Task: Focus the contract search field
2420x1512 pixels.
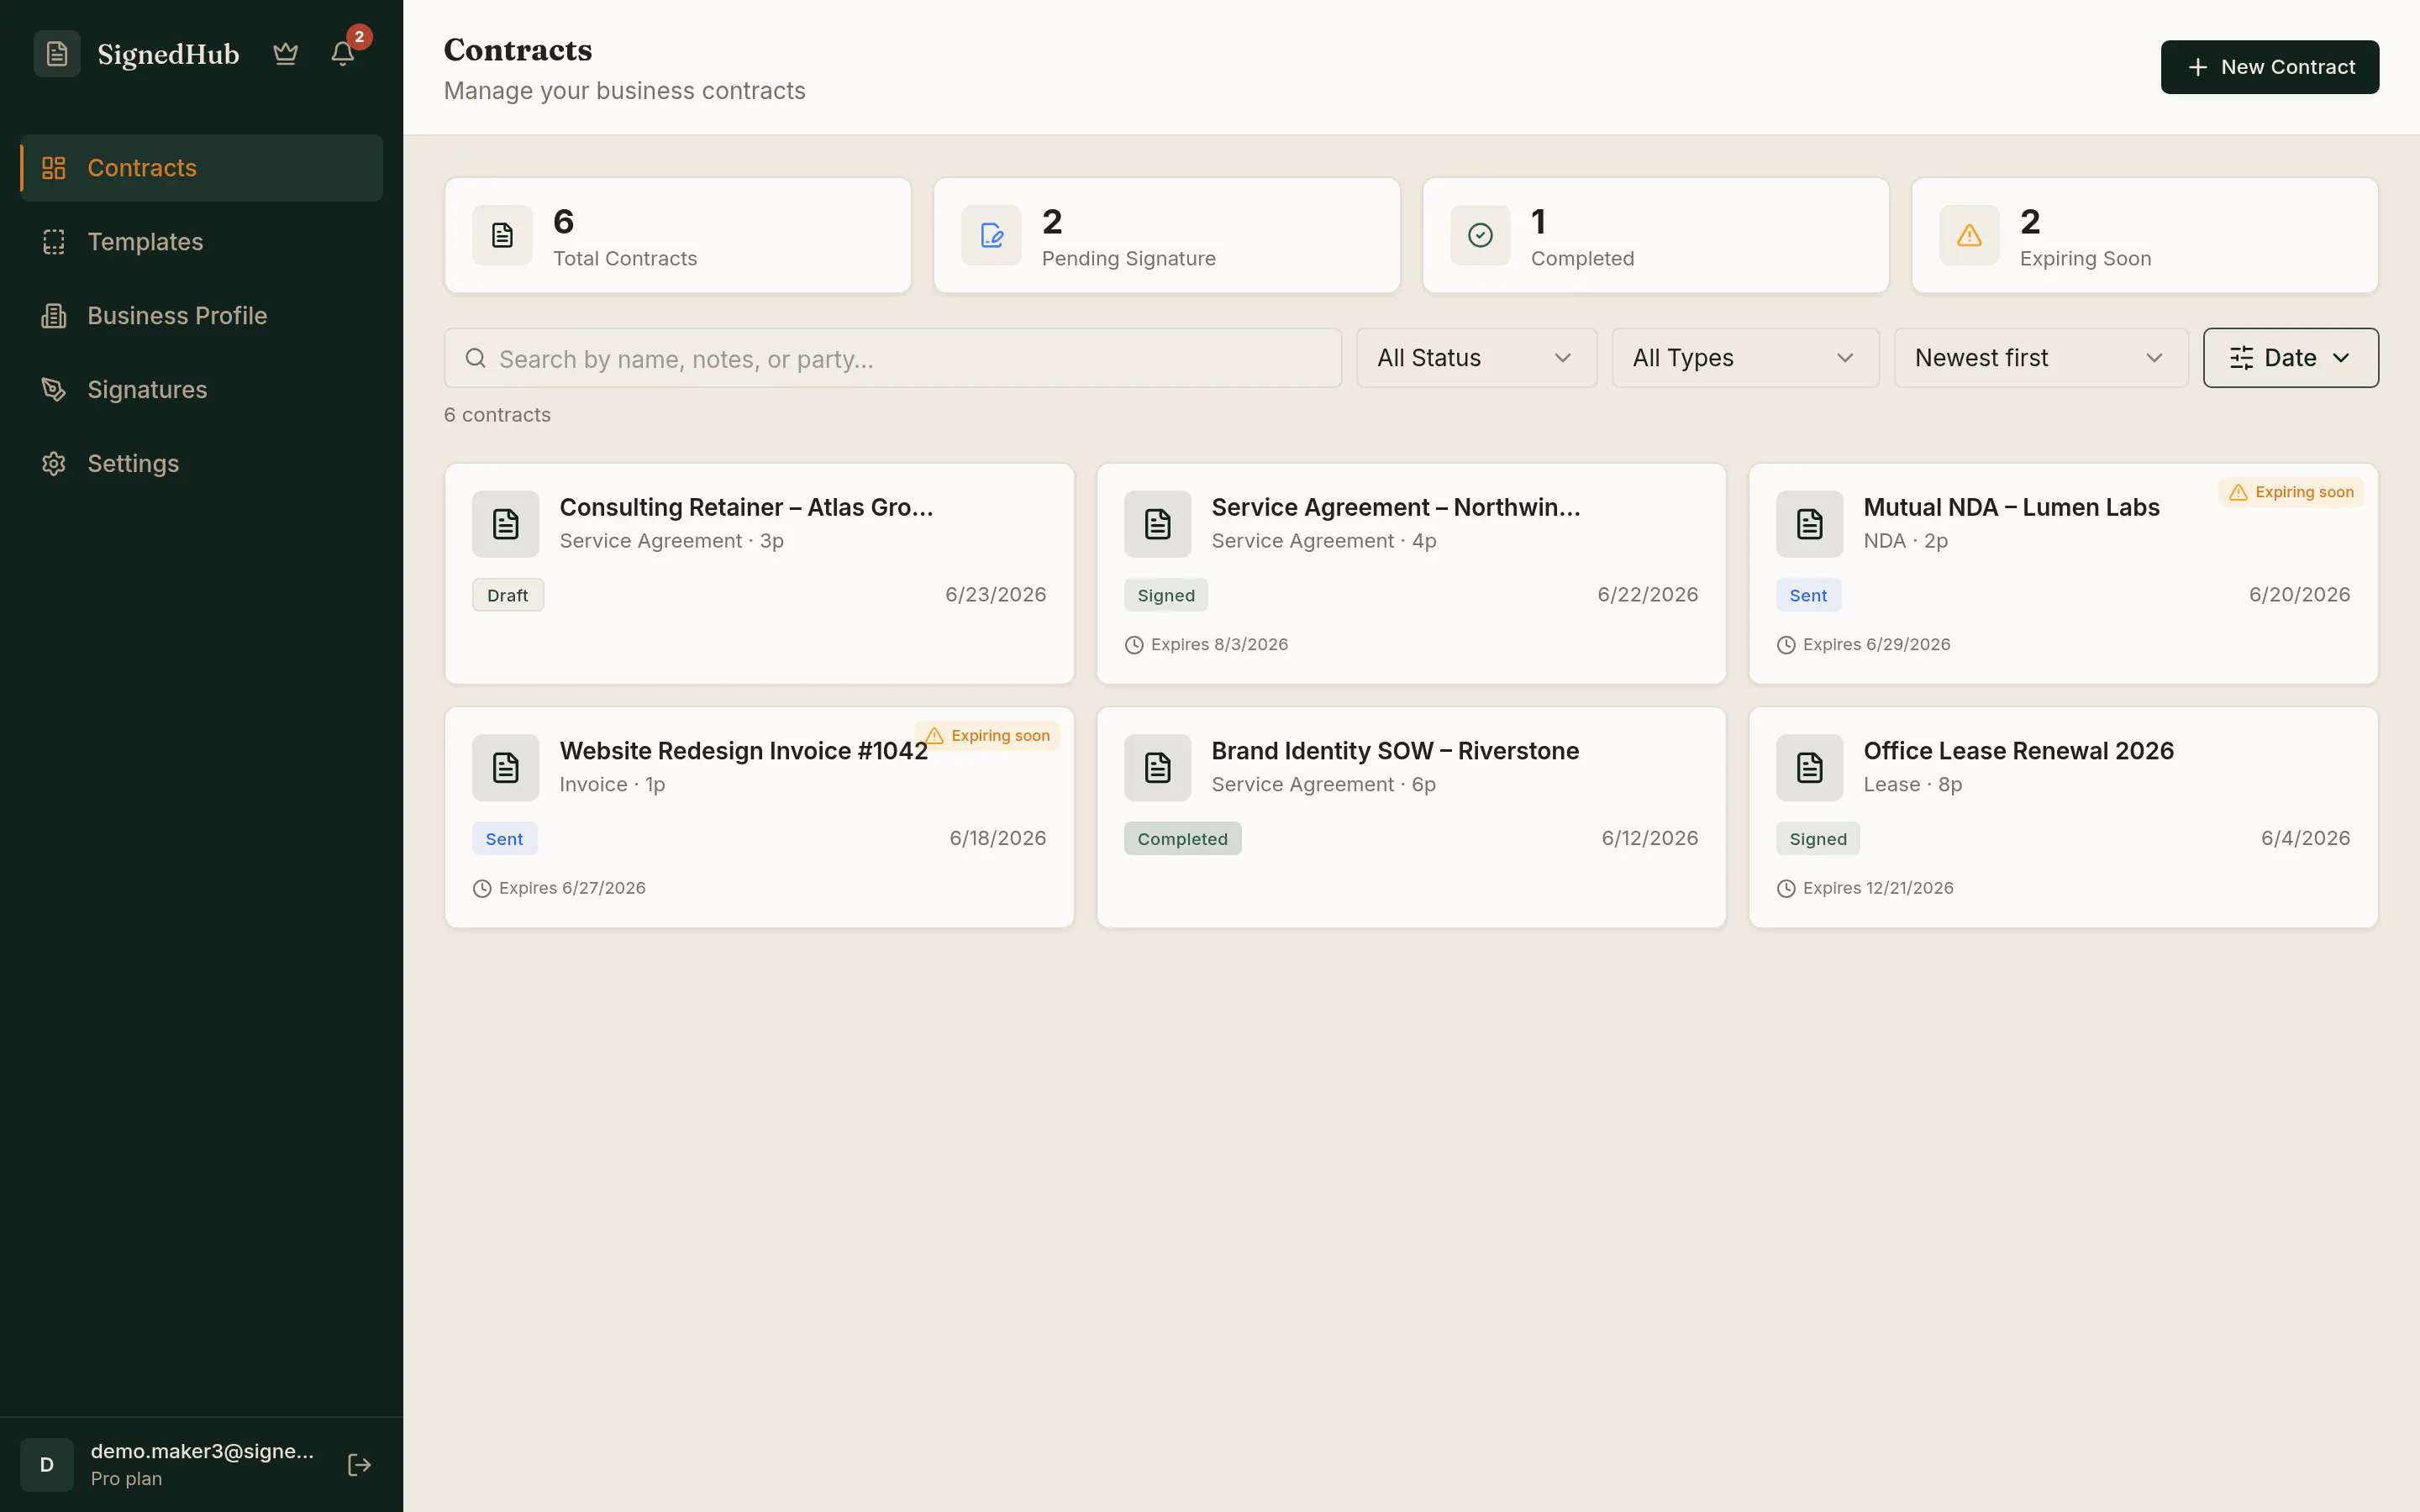Action: click(x=893, y=358)
